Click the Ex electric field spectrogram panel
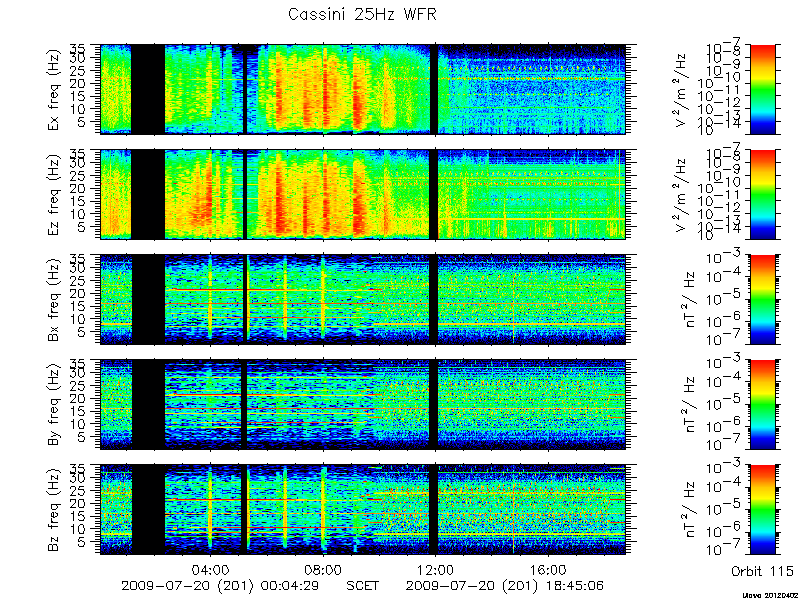Image resolution: width=800 pixels, height=600 pixels. click(363, 89)
